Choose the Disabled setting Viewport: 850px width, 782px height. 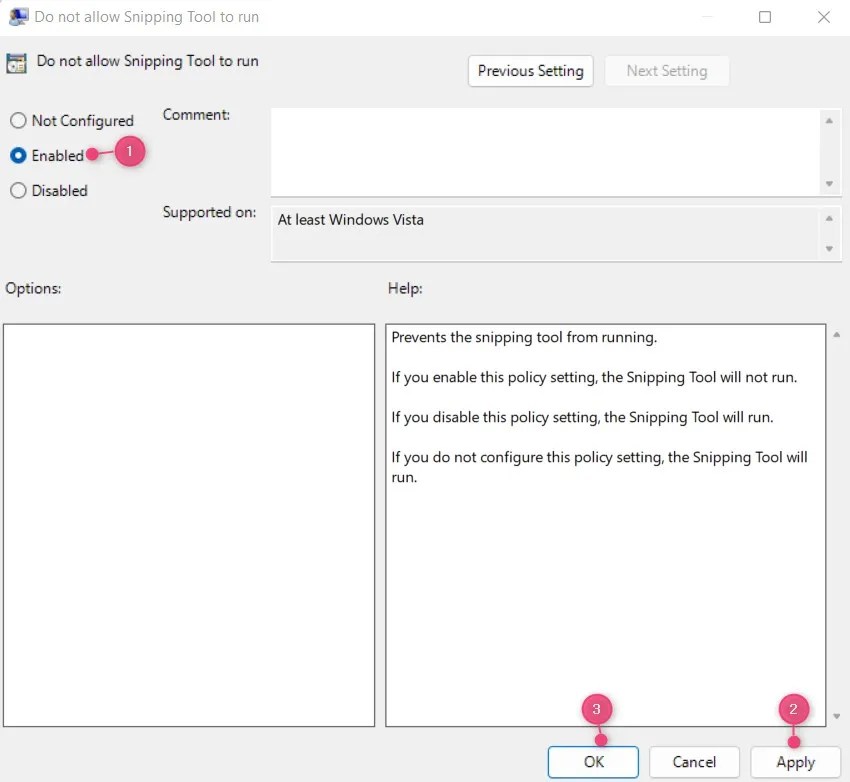click(x=18, y=190)
